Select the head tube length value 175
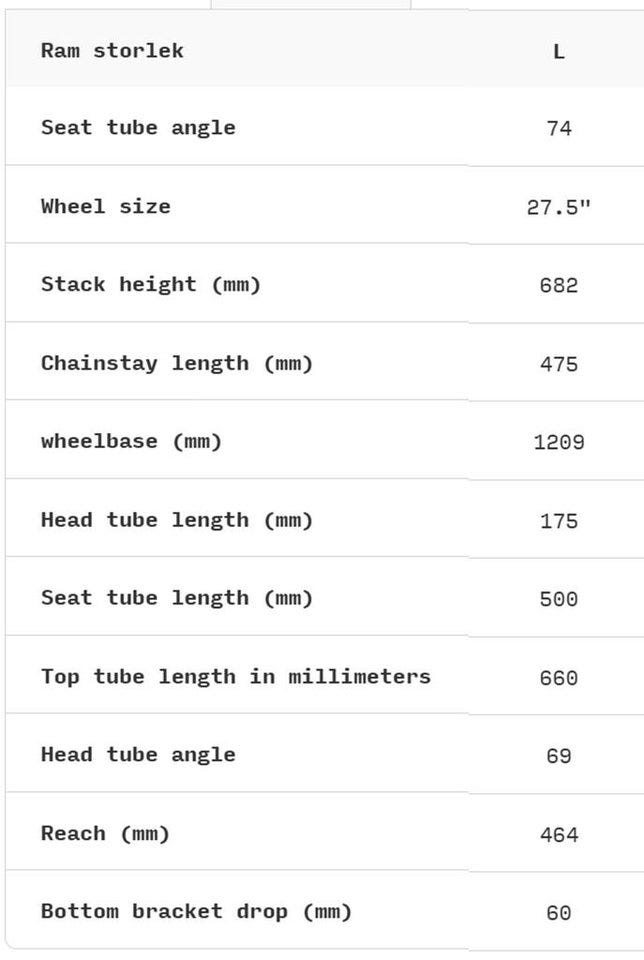Viewport: 644px width, 960px height. 558,521
